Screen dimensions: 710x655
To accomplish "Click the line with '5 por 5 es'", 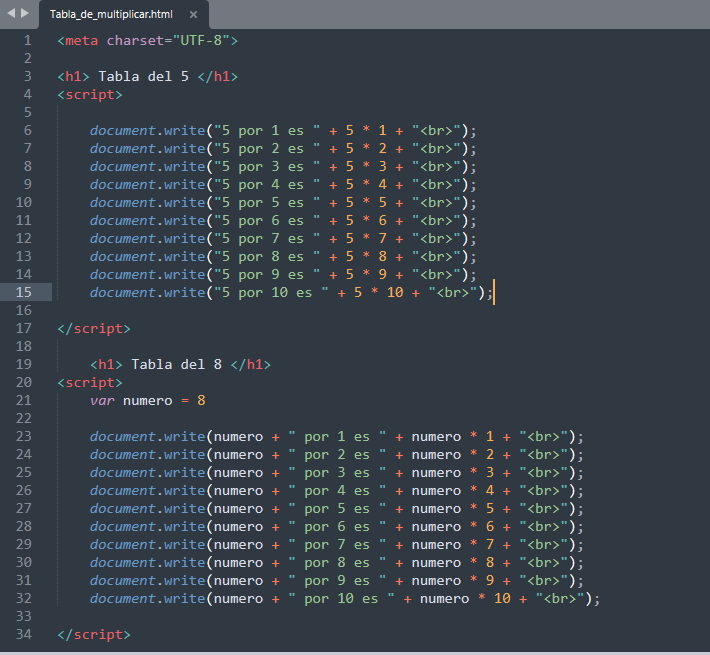I will click(283, 203).
